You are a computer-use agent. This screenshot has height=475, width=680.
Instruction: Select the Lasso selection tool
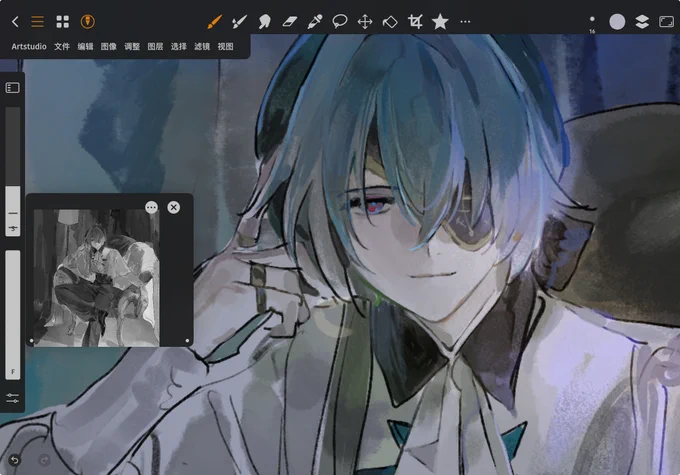(x=340, y=21)
